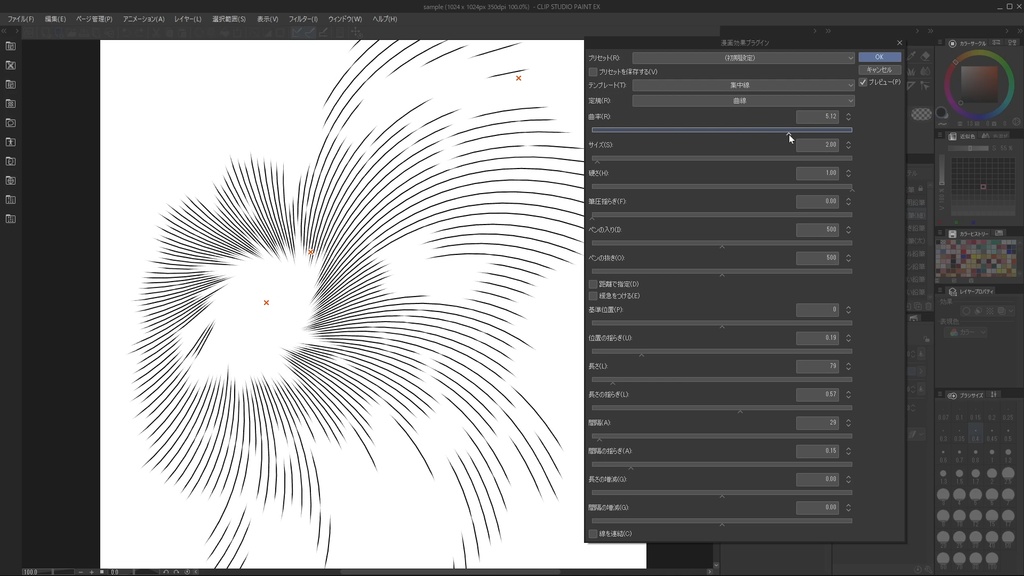Select the Approximate Color panel icon

point(953,136)
